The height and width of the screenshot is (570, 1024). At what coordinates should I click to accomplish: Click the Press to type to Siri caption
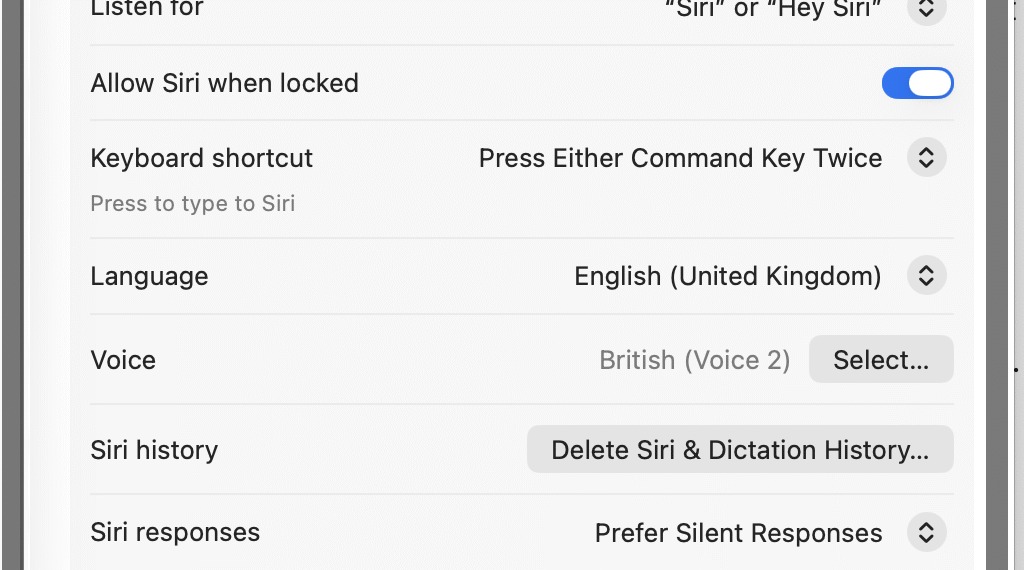192,204
